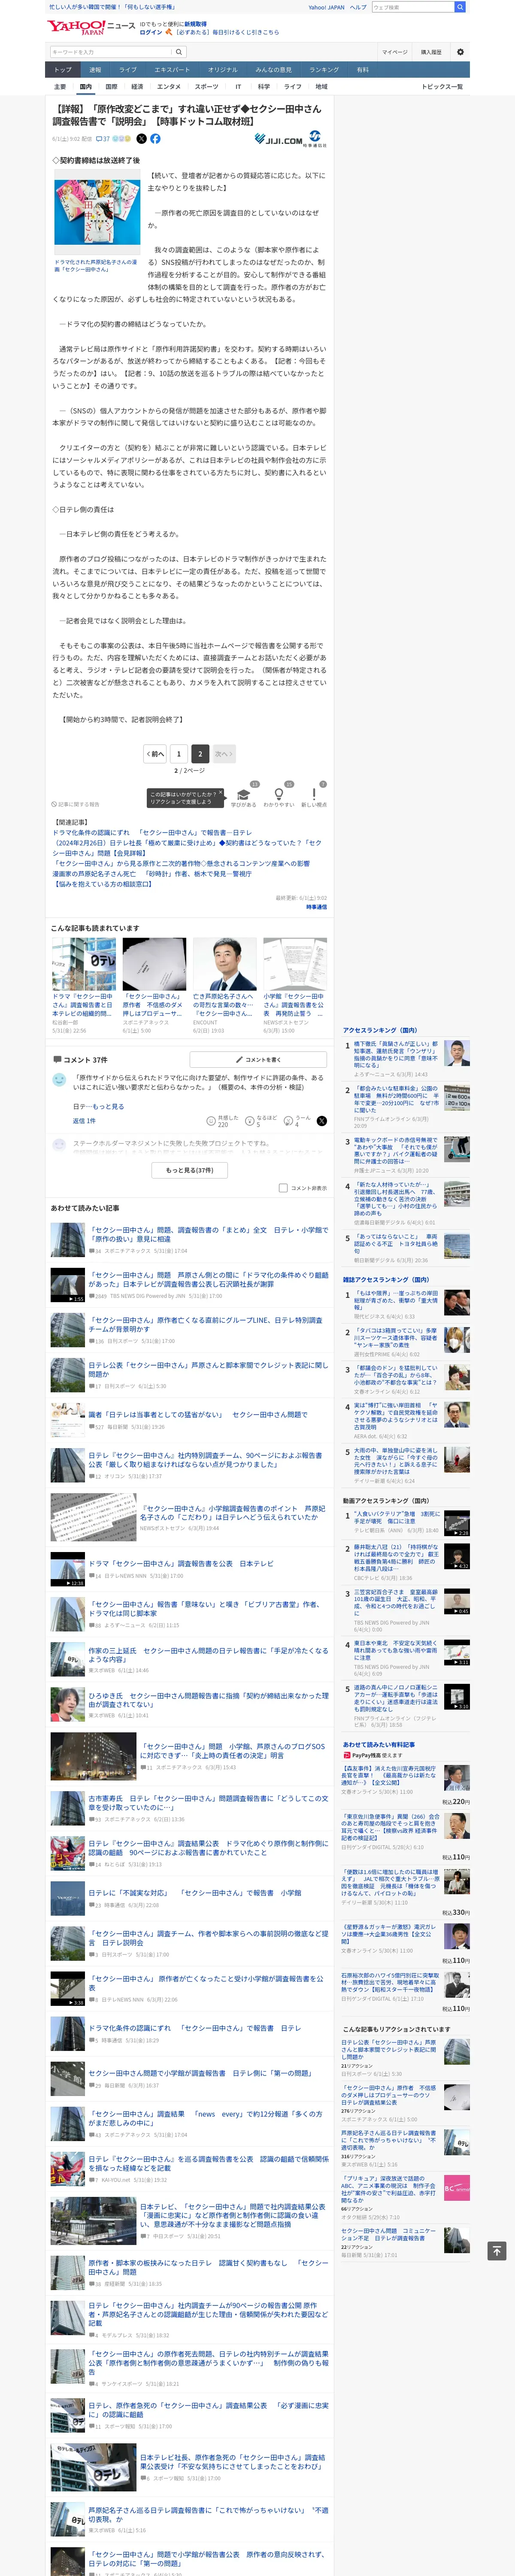Click the ログイン link

(x=150, y=32)
